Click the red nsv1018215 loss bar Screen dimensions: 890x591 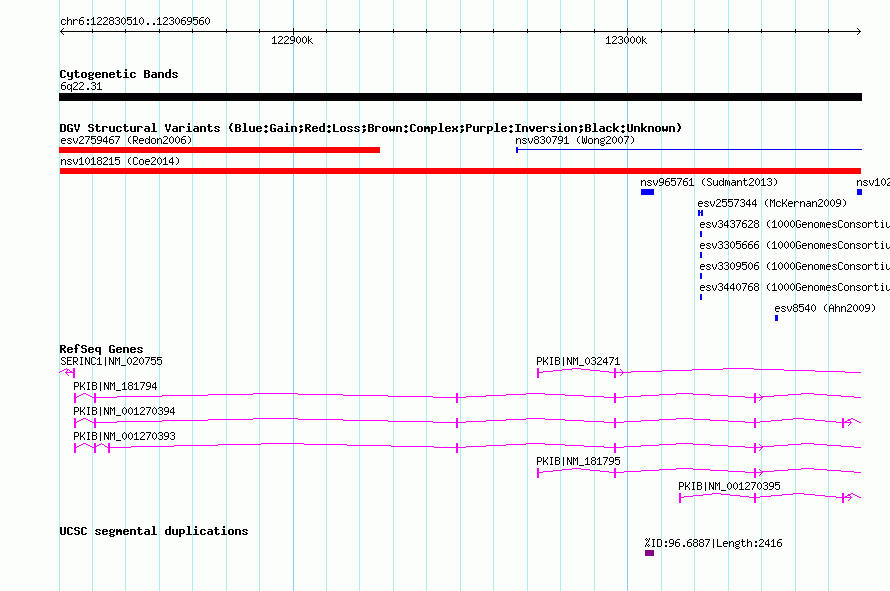[x=460, y=171]
